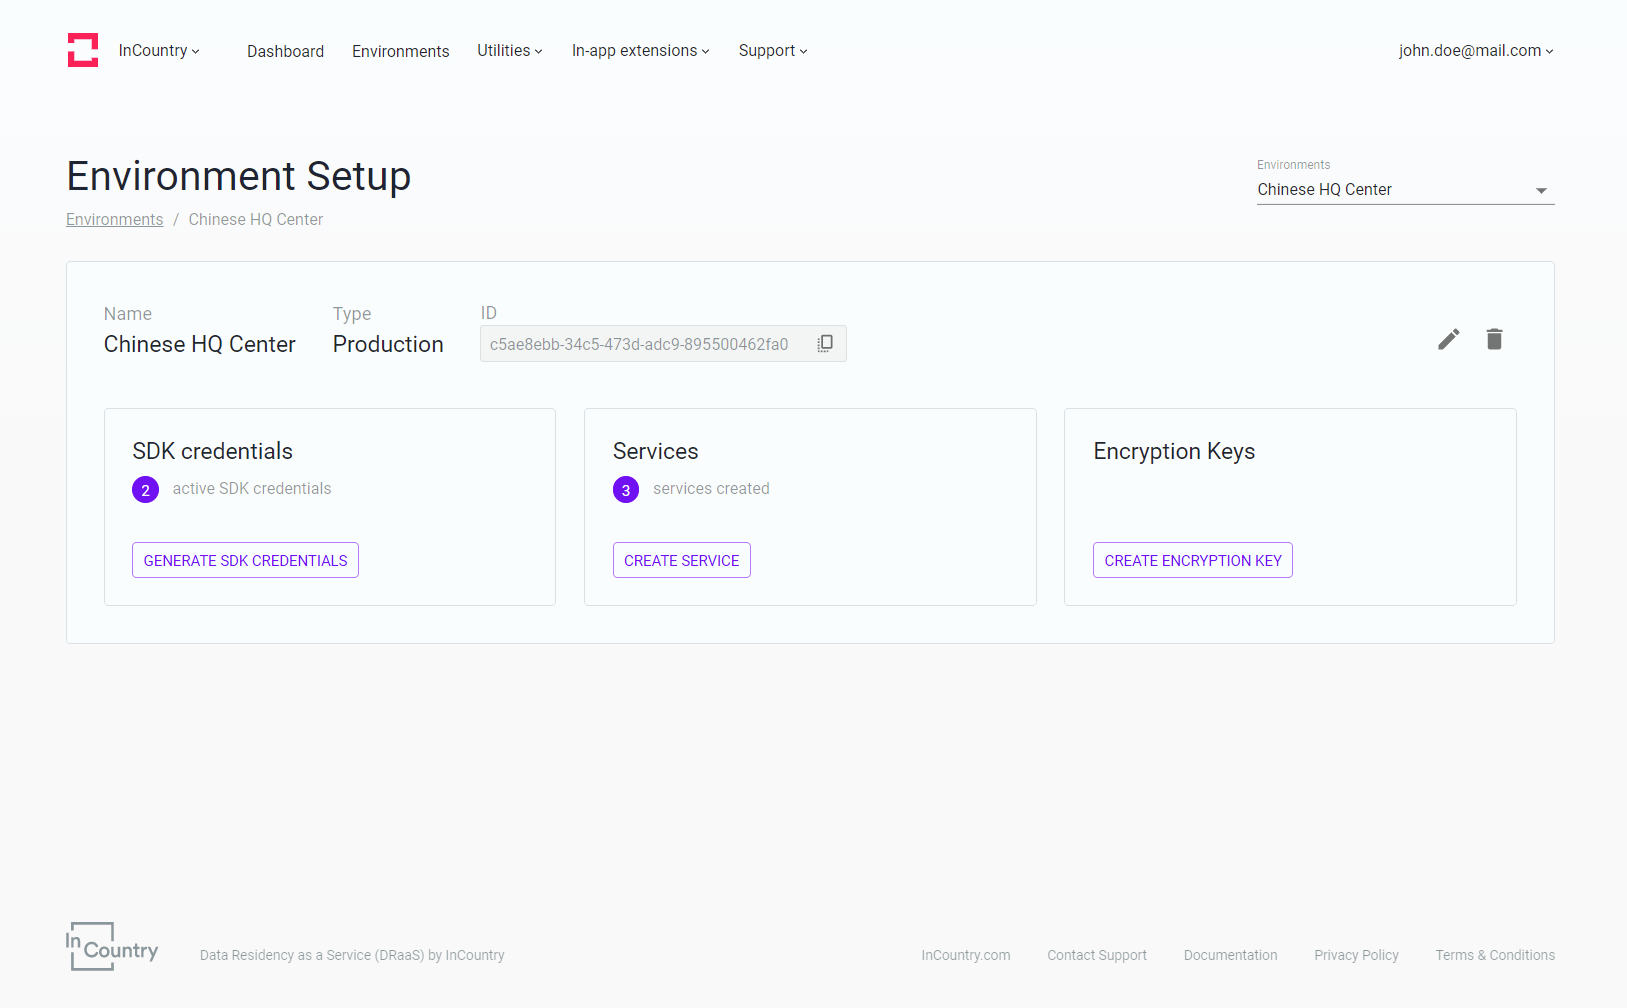Open the john.doe@mail.com account menu
The height and width of the screenshot is (1008, 1627).
click(1475, 51)
